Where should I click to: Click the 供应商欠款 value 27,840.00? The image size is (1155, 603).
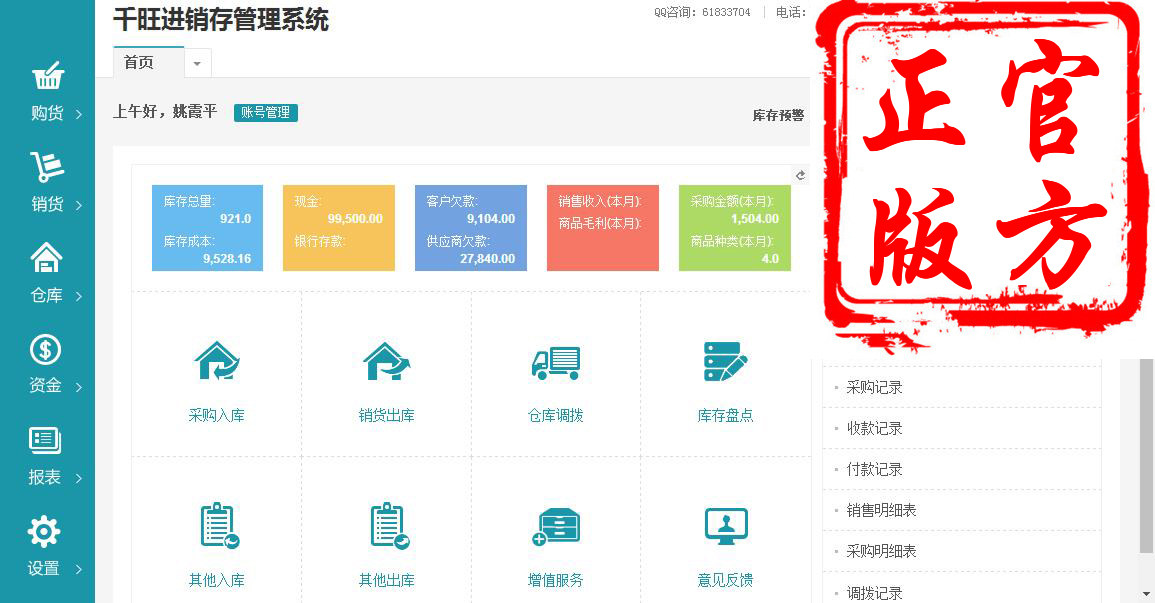point(488,259)
